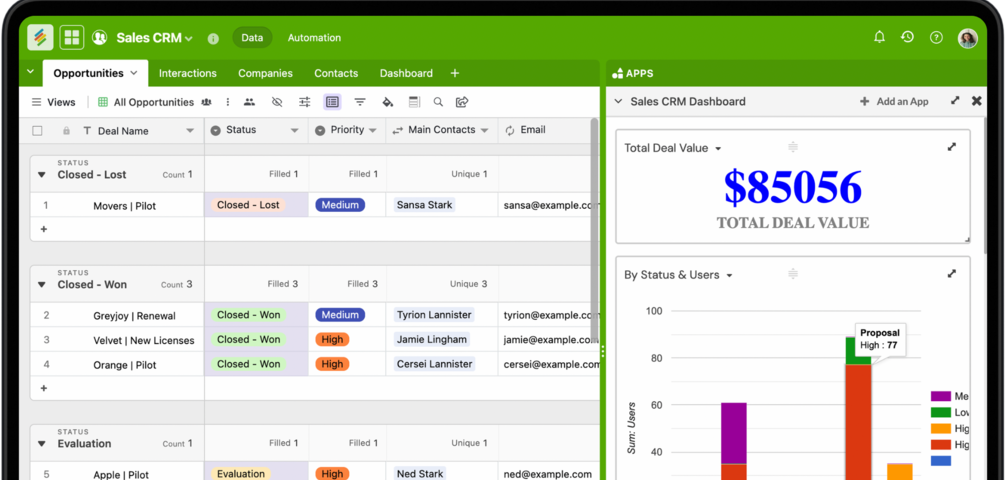Open the Automation tab
This screenshot has height=480, width=1006.
pos(314,38)
